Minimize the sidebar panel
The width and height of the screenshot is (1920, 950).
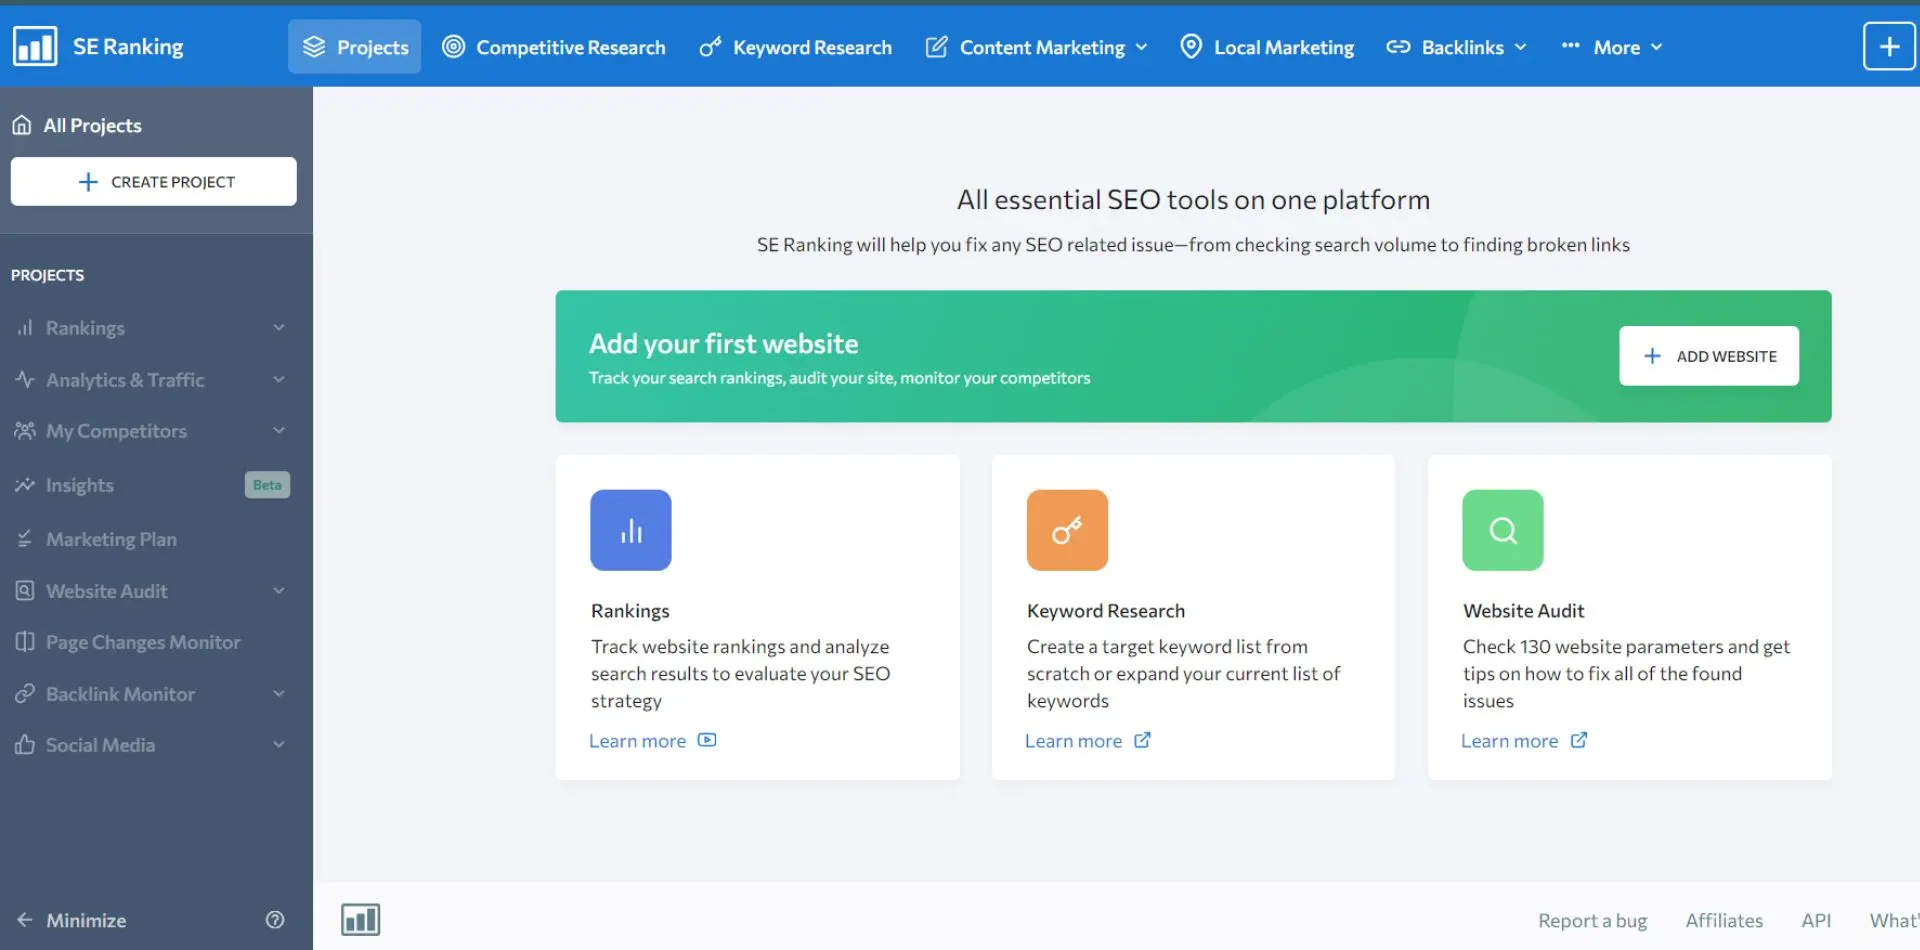coord(72,920)
